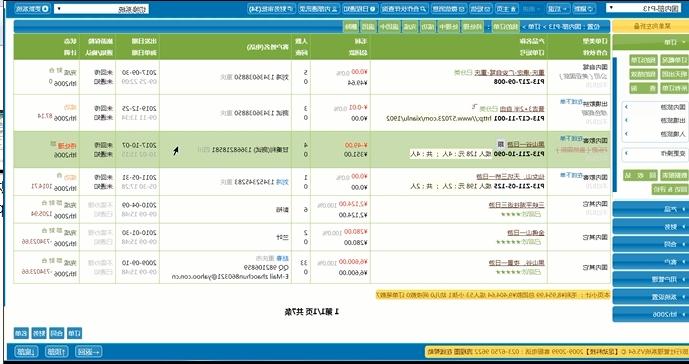Viewport: 689px width, 364px height.
Task: Click the 所有订单 button in sidebar
Action: pyautogui.click(x=674, y=88)
